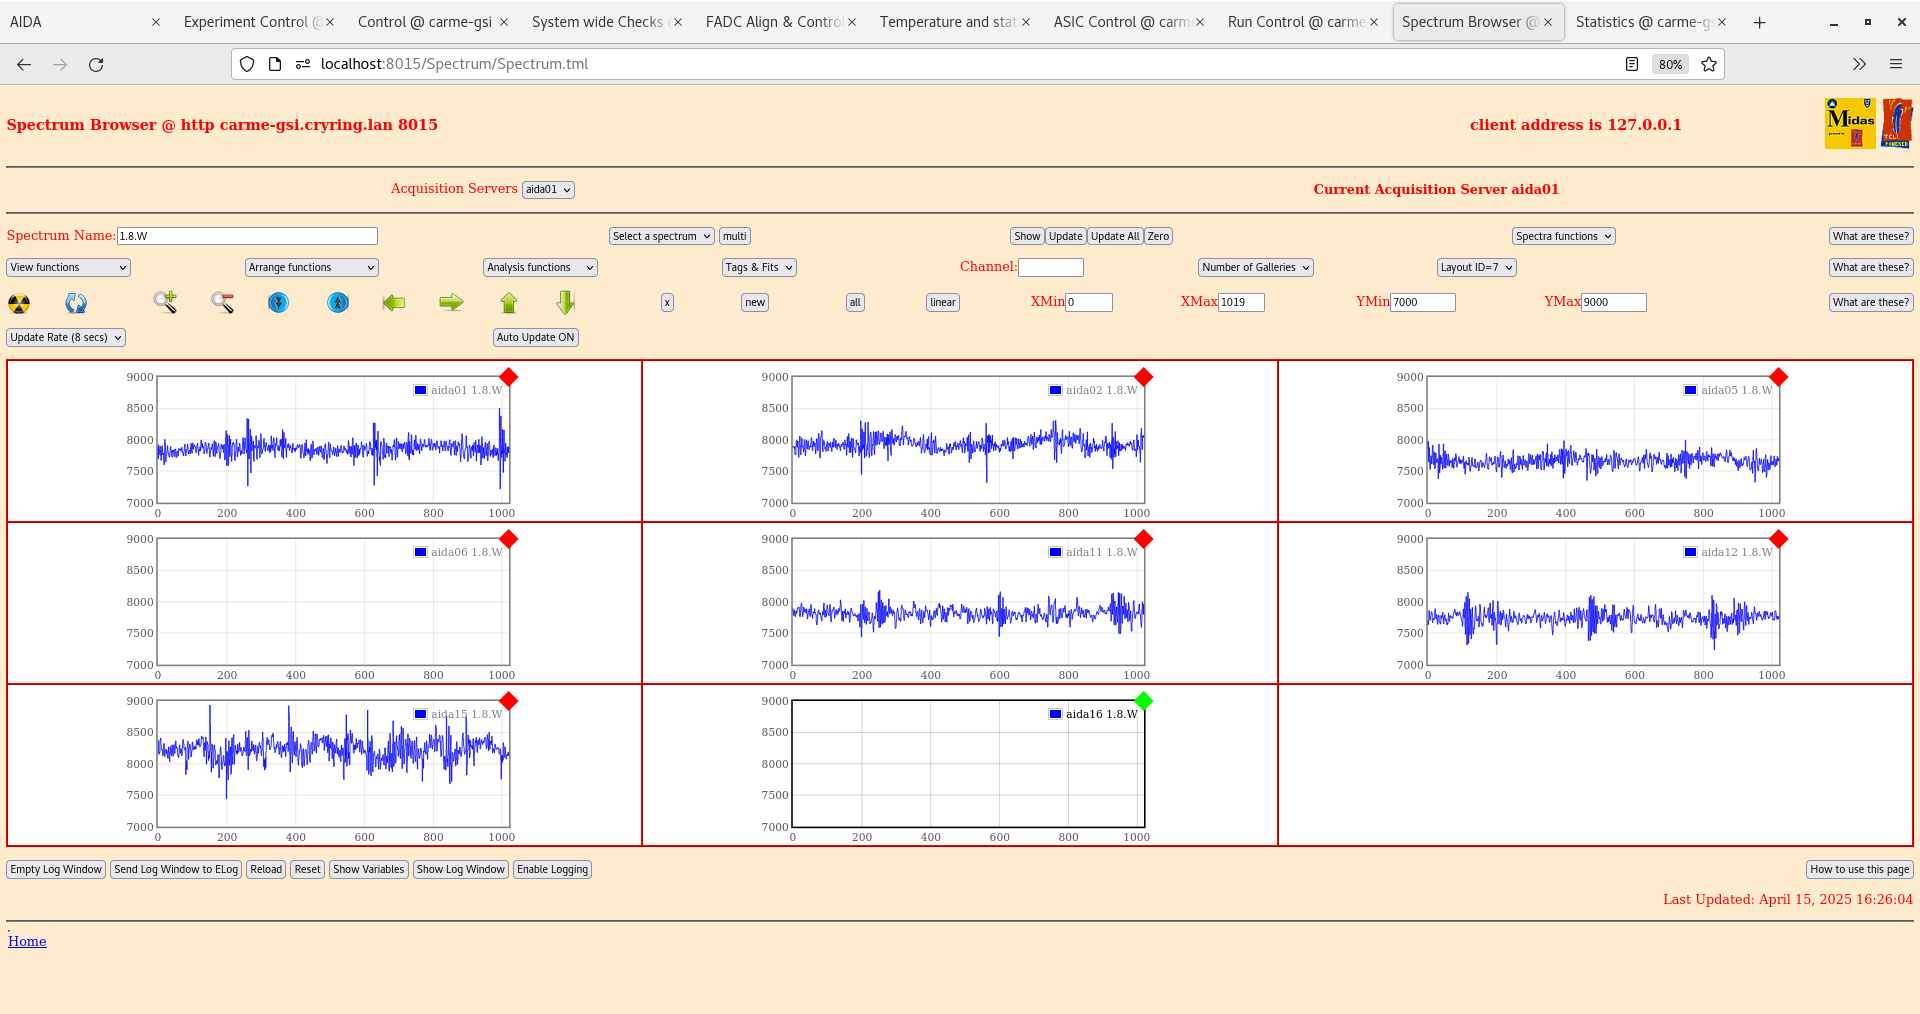Open the reader view icon in address bar
Screen dimensions: 1920x1014
[x=1632, y=64]
